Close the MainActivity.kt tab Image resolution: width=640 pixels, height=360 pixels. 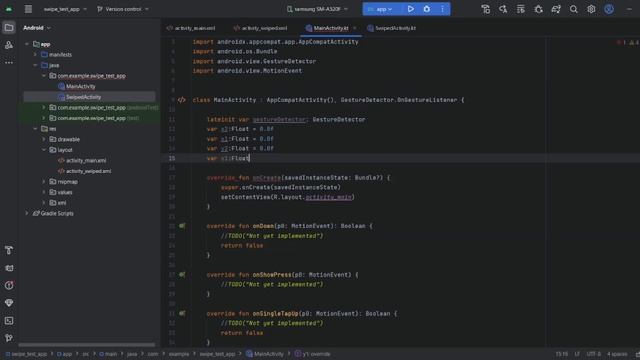click(x=355, y=28)
